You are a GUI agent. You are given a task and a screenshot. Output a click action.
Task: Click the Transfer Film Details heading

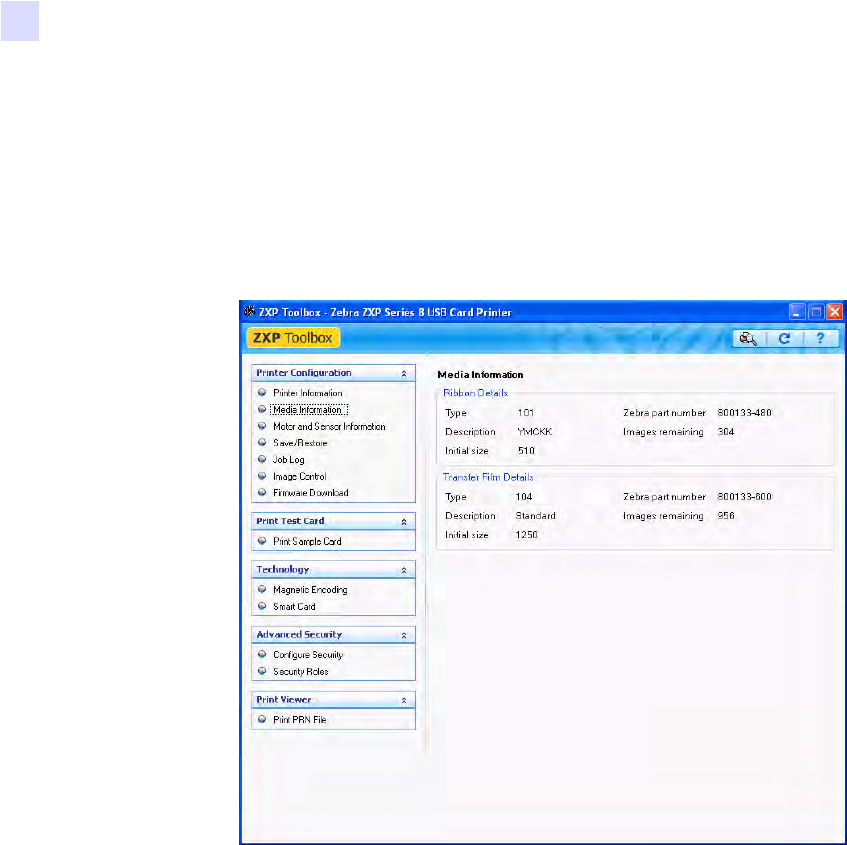point(488,477)
